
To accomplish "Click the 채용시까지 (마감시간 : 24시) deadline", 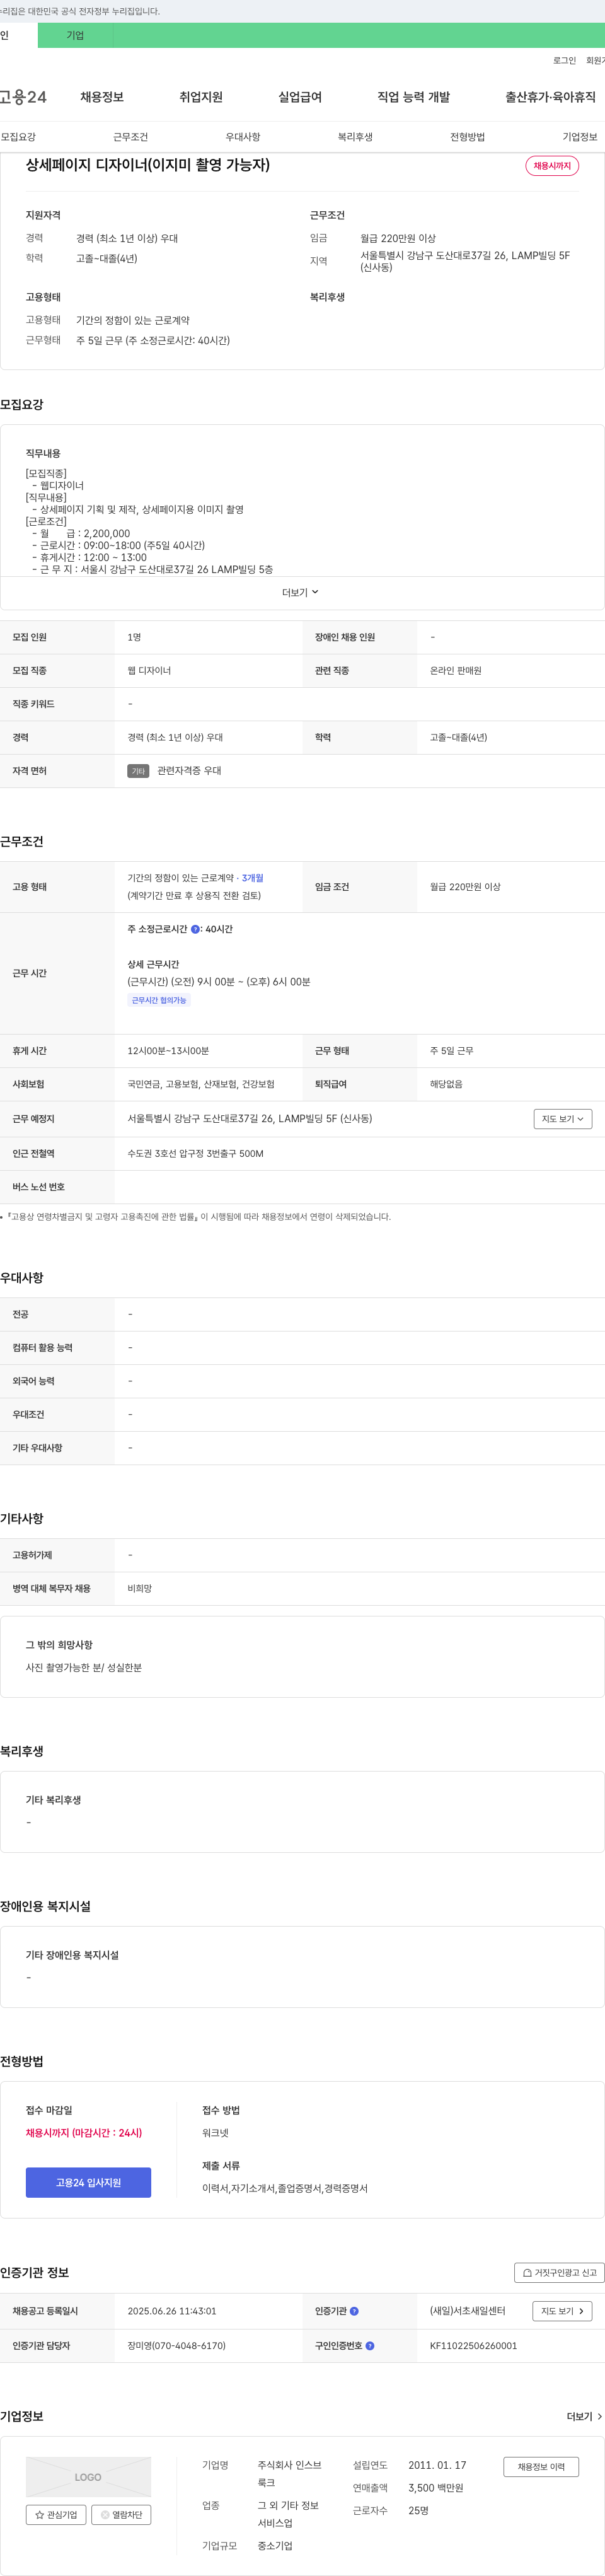I will pos(84,2133).
